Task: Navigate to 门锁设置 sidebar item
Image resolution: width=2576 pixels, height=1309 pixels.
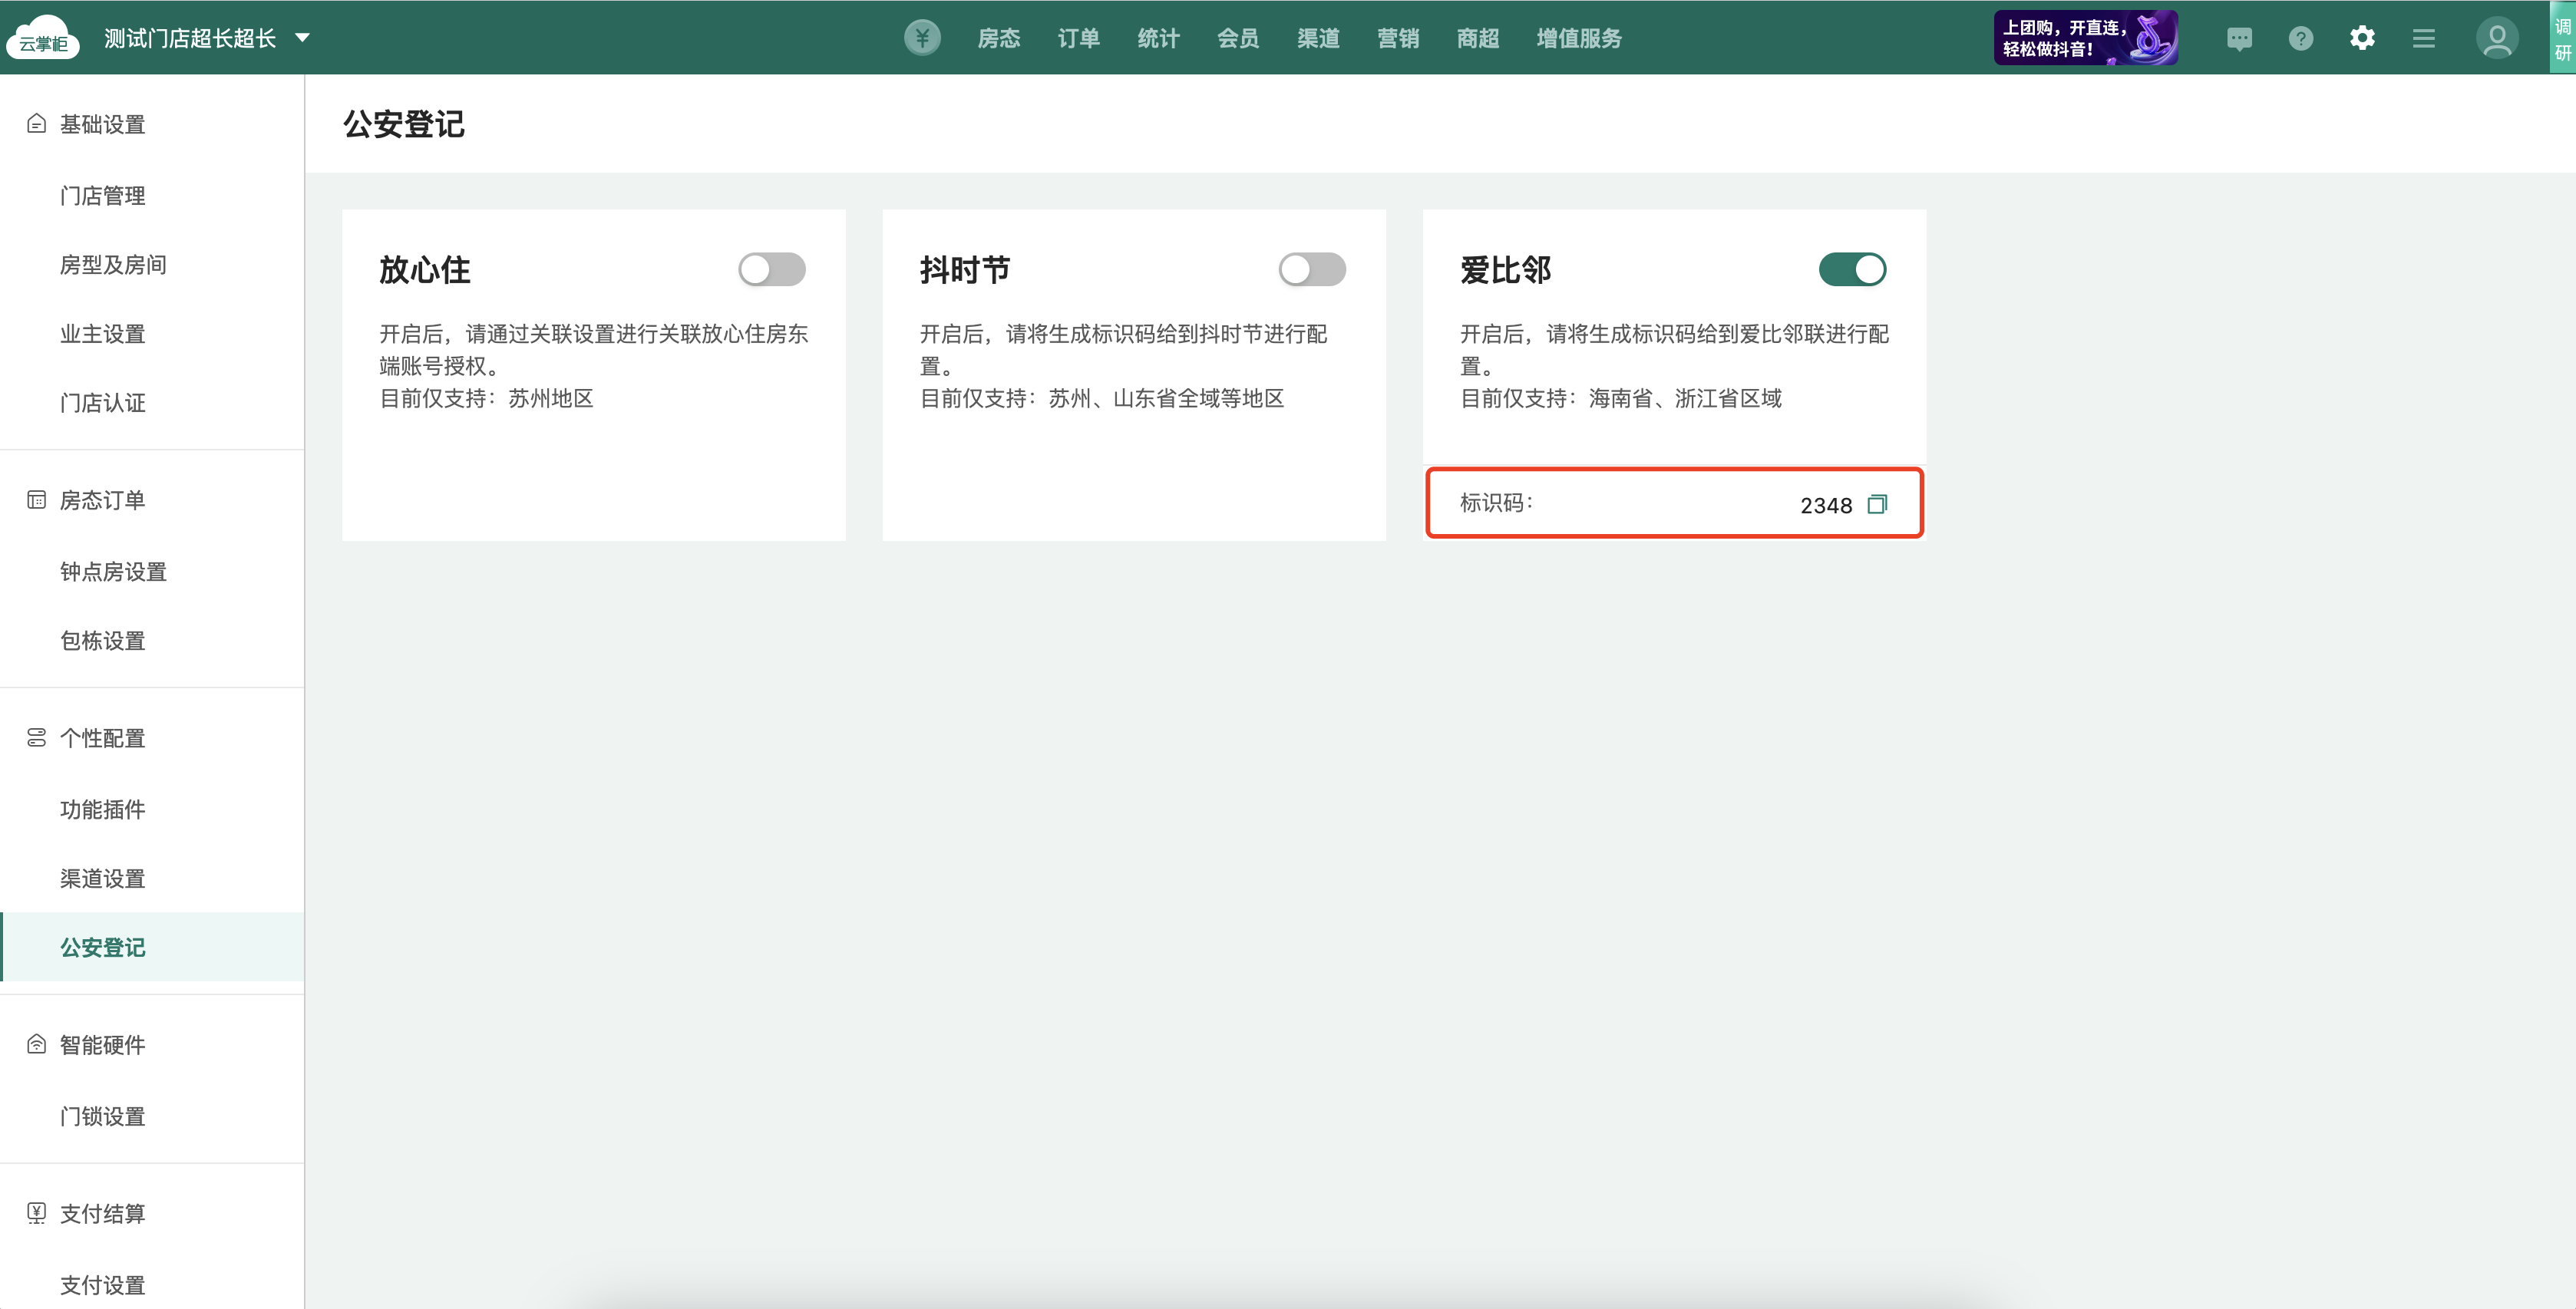Action: point(102,1116)
